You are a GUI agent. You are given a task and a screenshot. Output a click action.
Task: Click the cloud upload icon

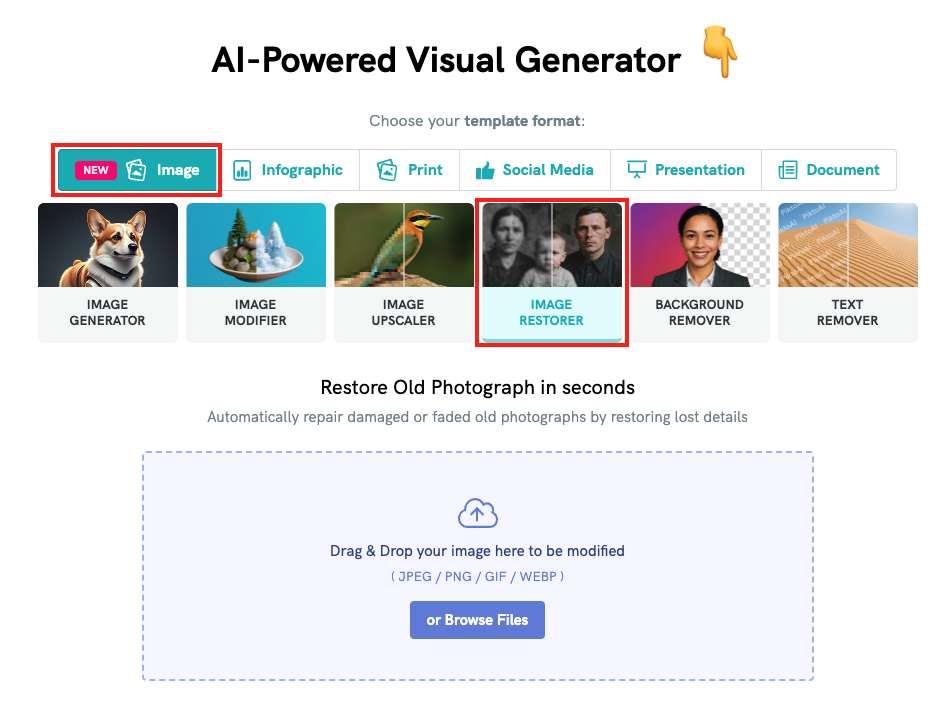478,514
